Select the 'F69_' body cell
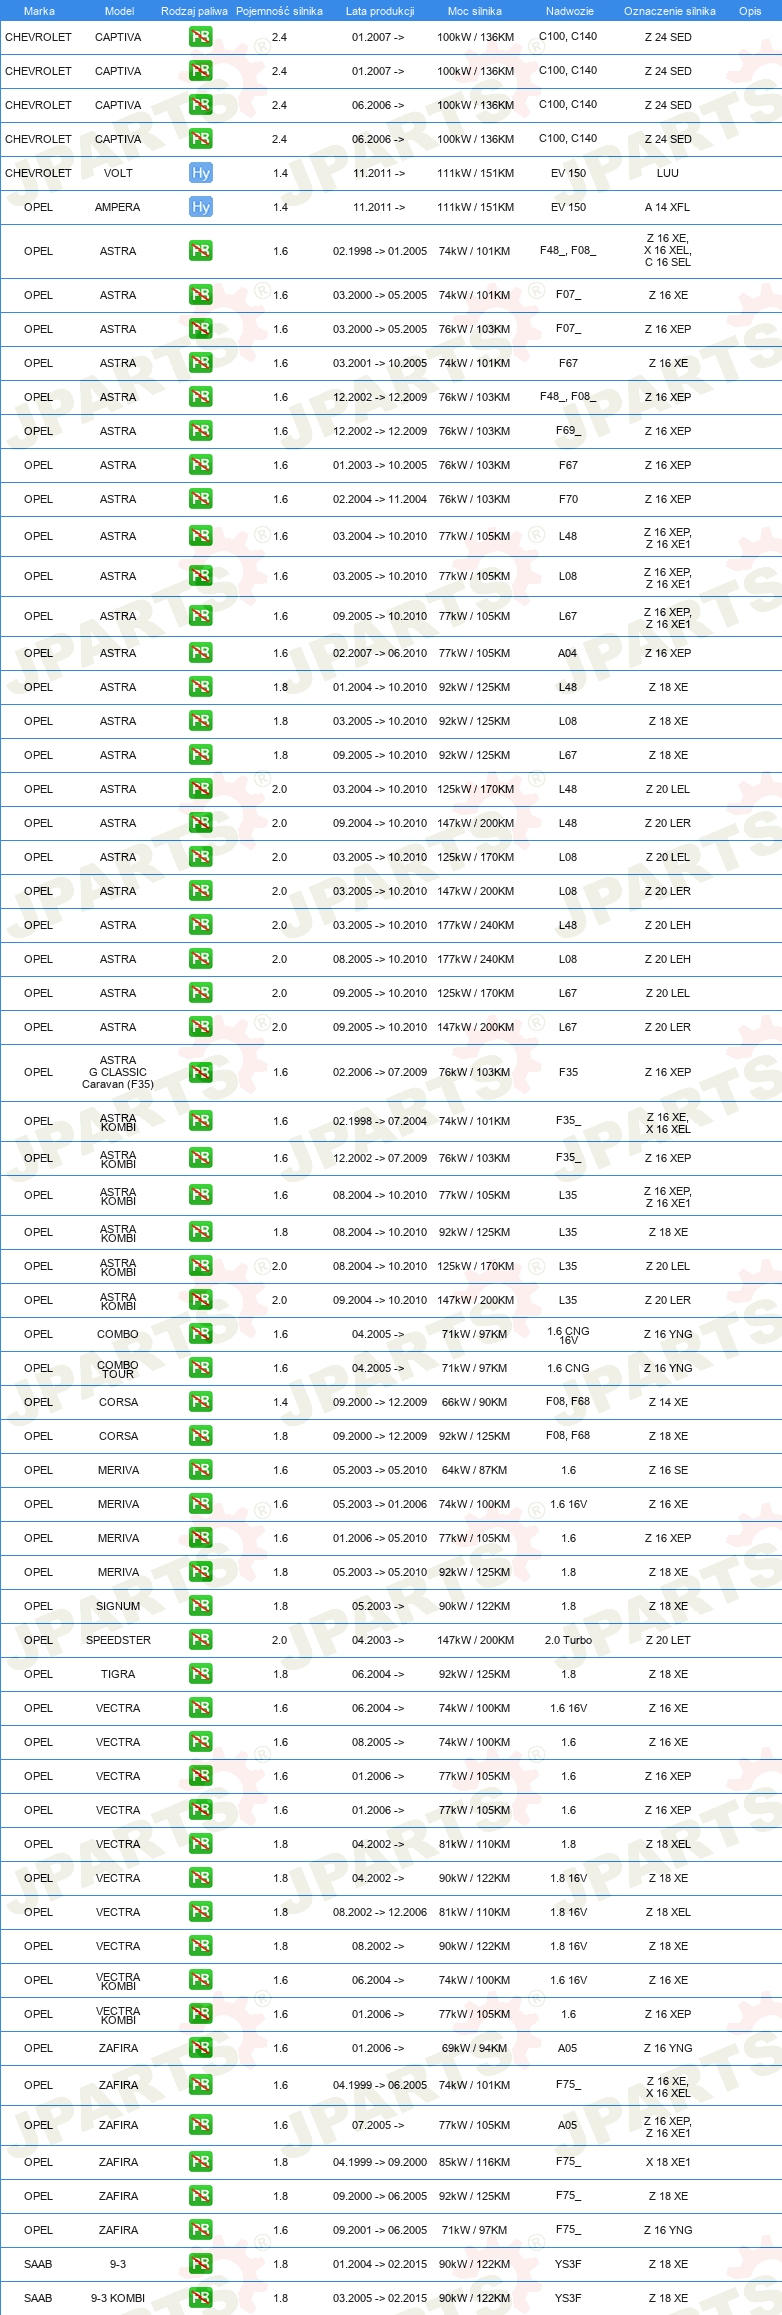This screenshot has width=782, height=2315. click(x=568, y=431)
